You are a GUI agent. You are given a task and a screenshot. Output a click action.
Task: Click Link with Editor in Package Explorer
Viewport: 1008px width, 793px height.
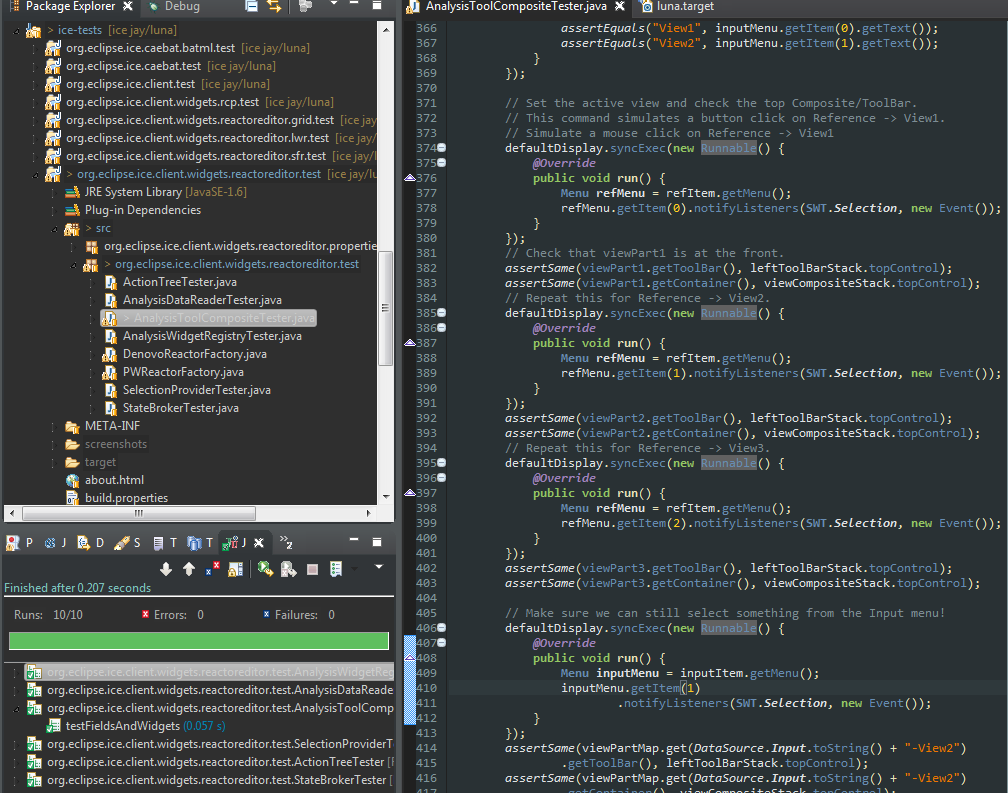click(x=273, y=7)
